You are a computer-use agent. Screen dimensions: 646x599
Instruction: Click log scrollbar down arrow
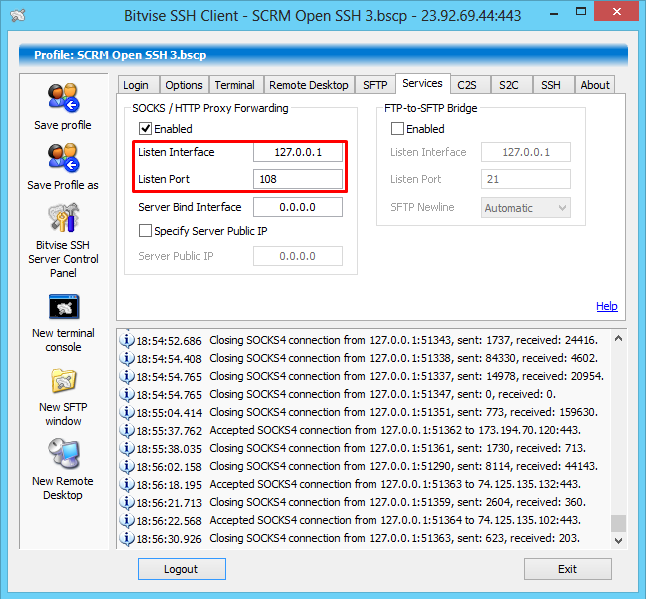(x=618, y=541)
